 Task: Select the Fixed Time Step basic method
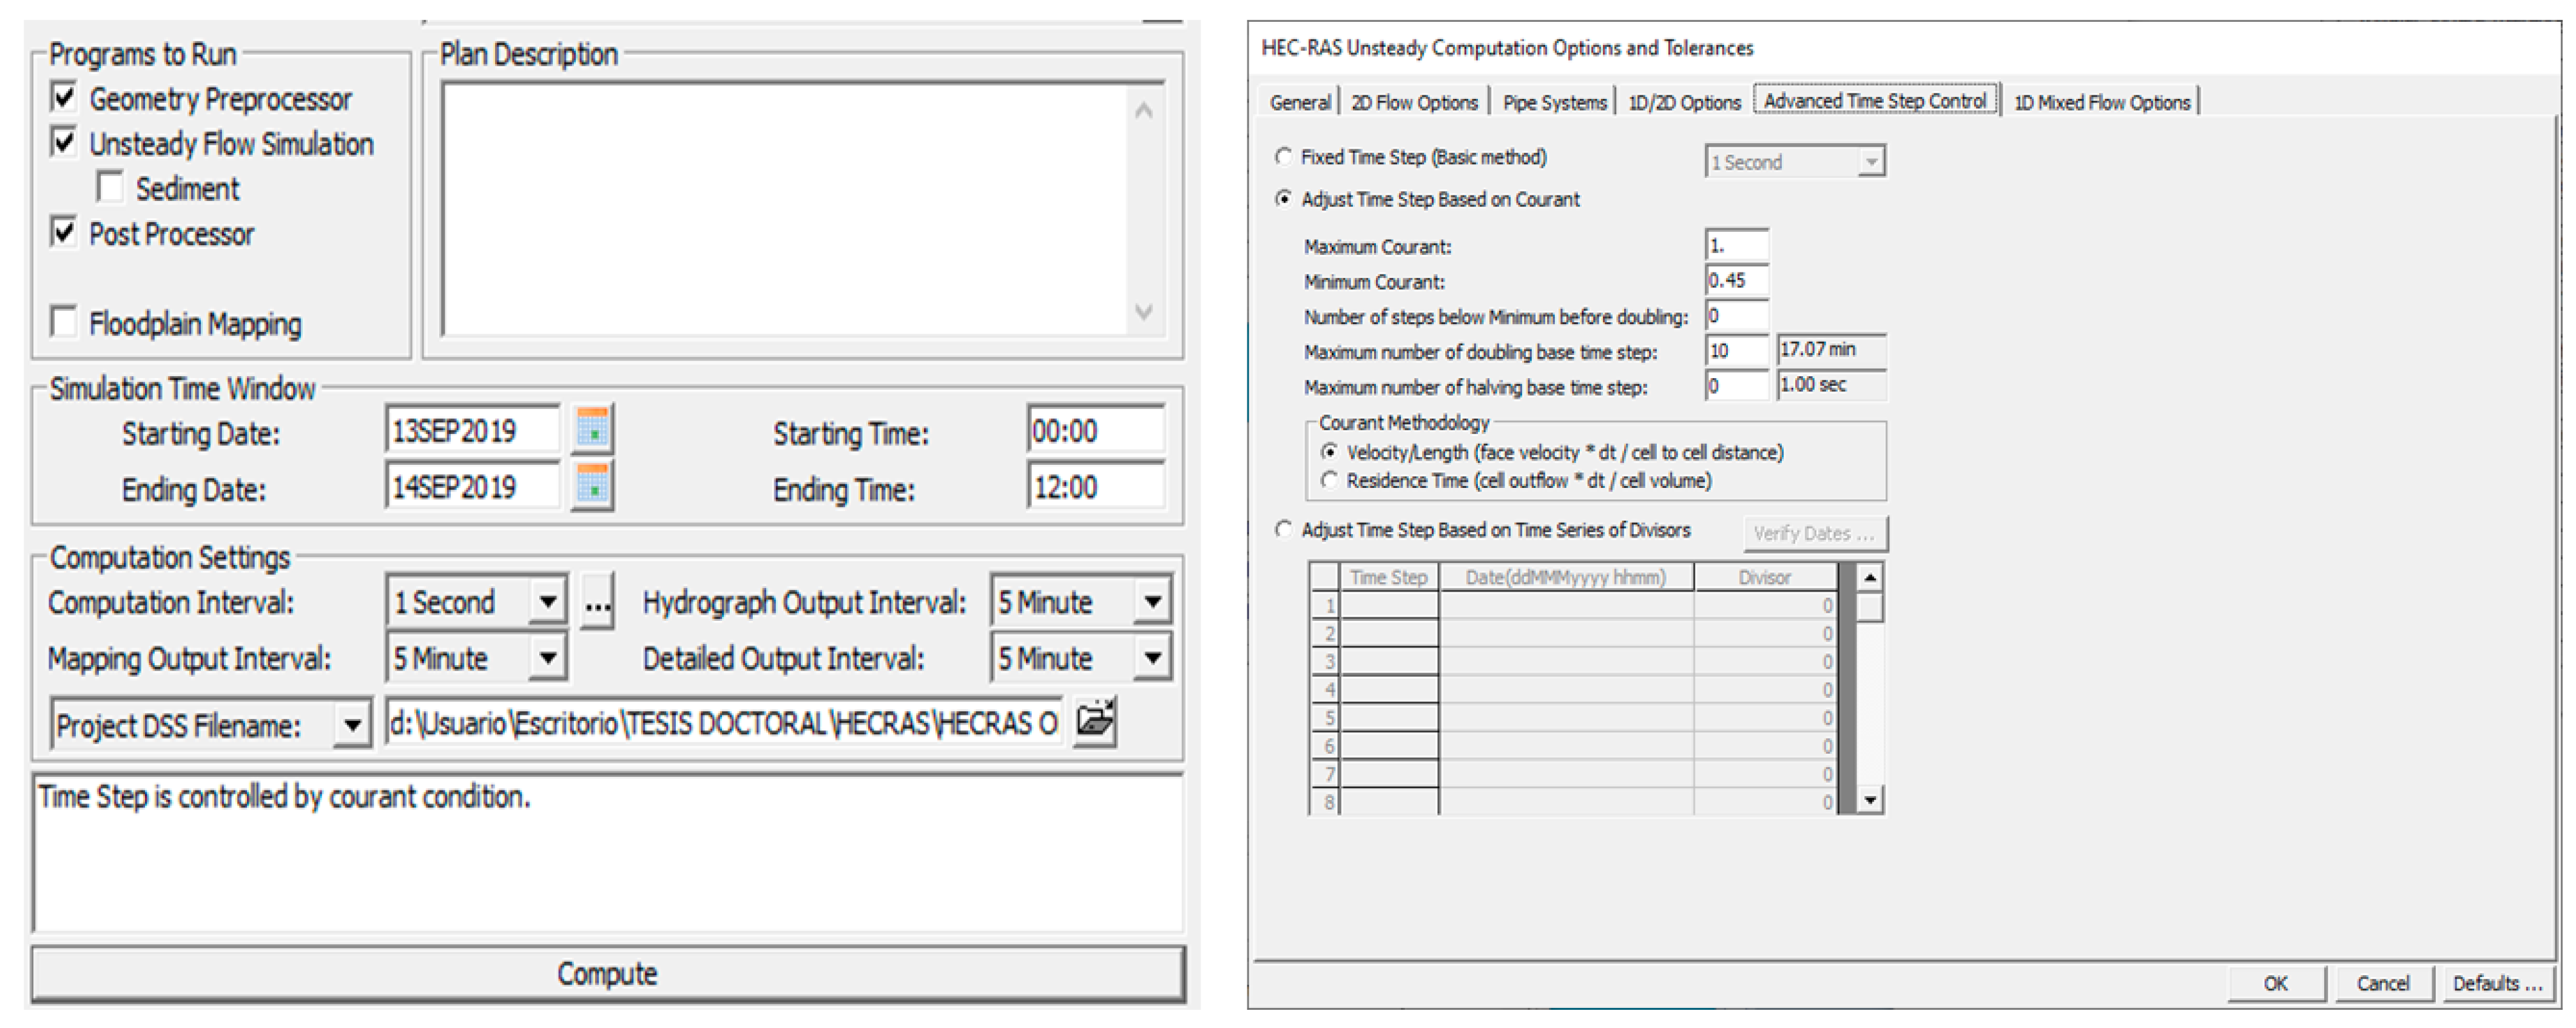[x=1284, y=157]
